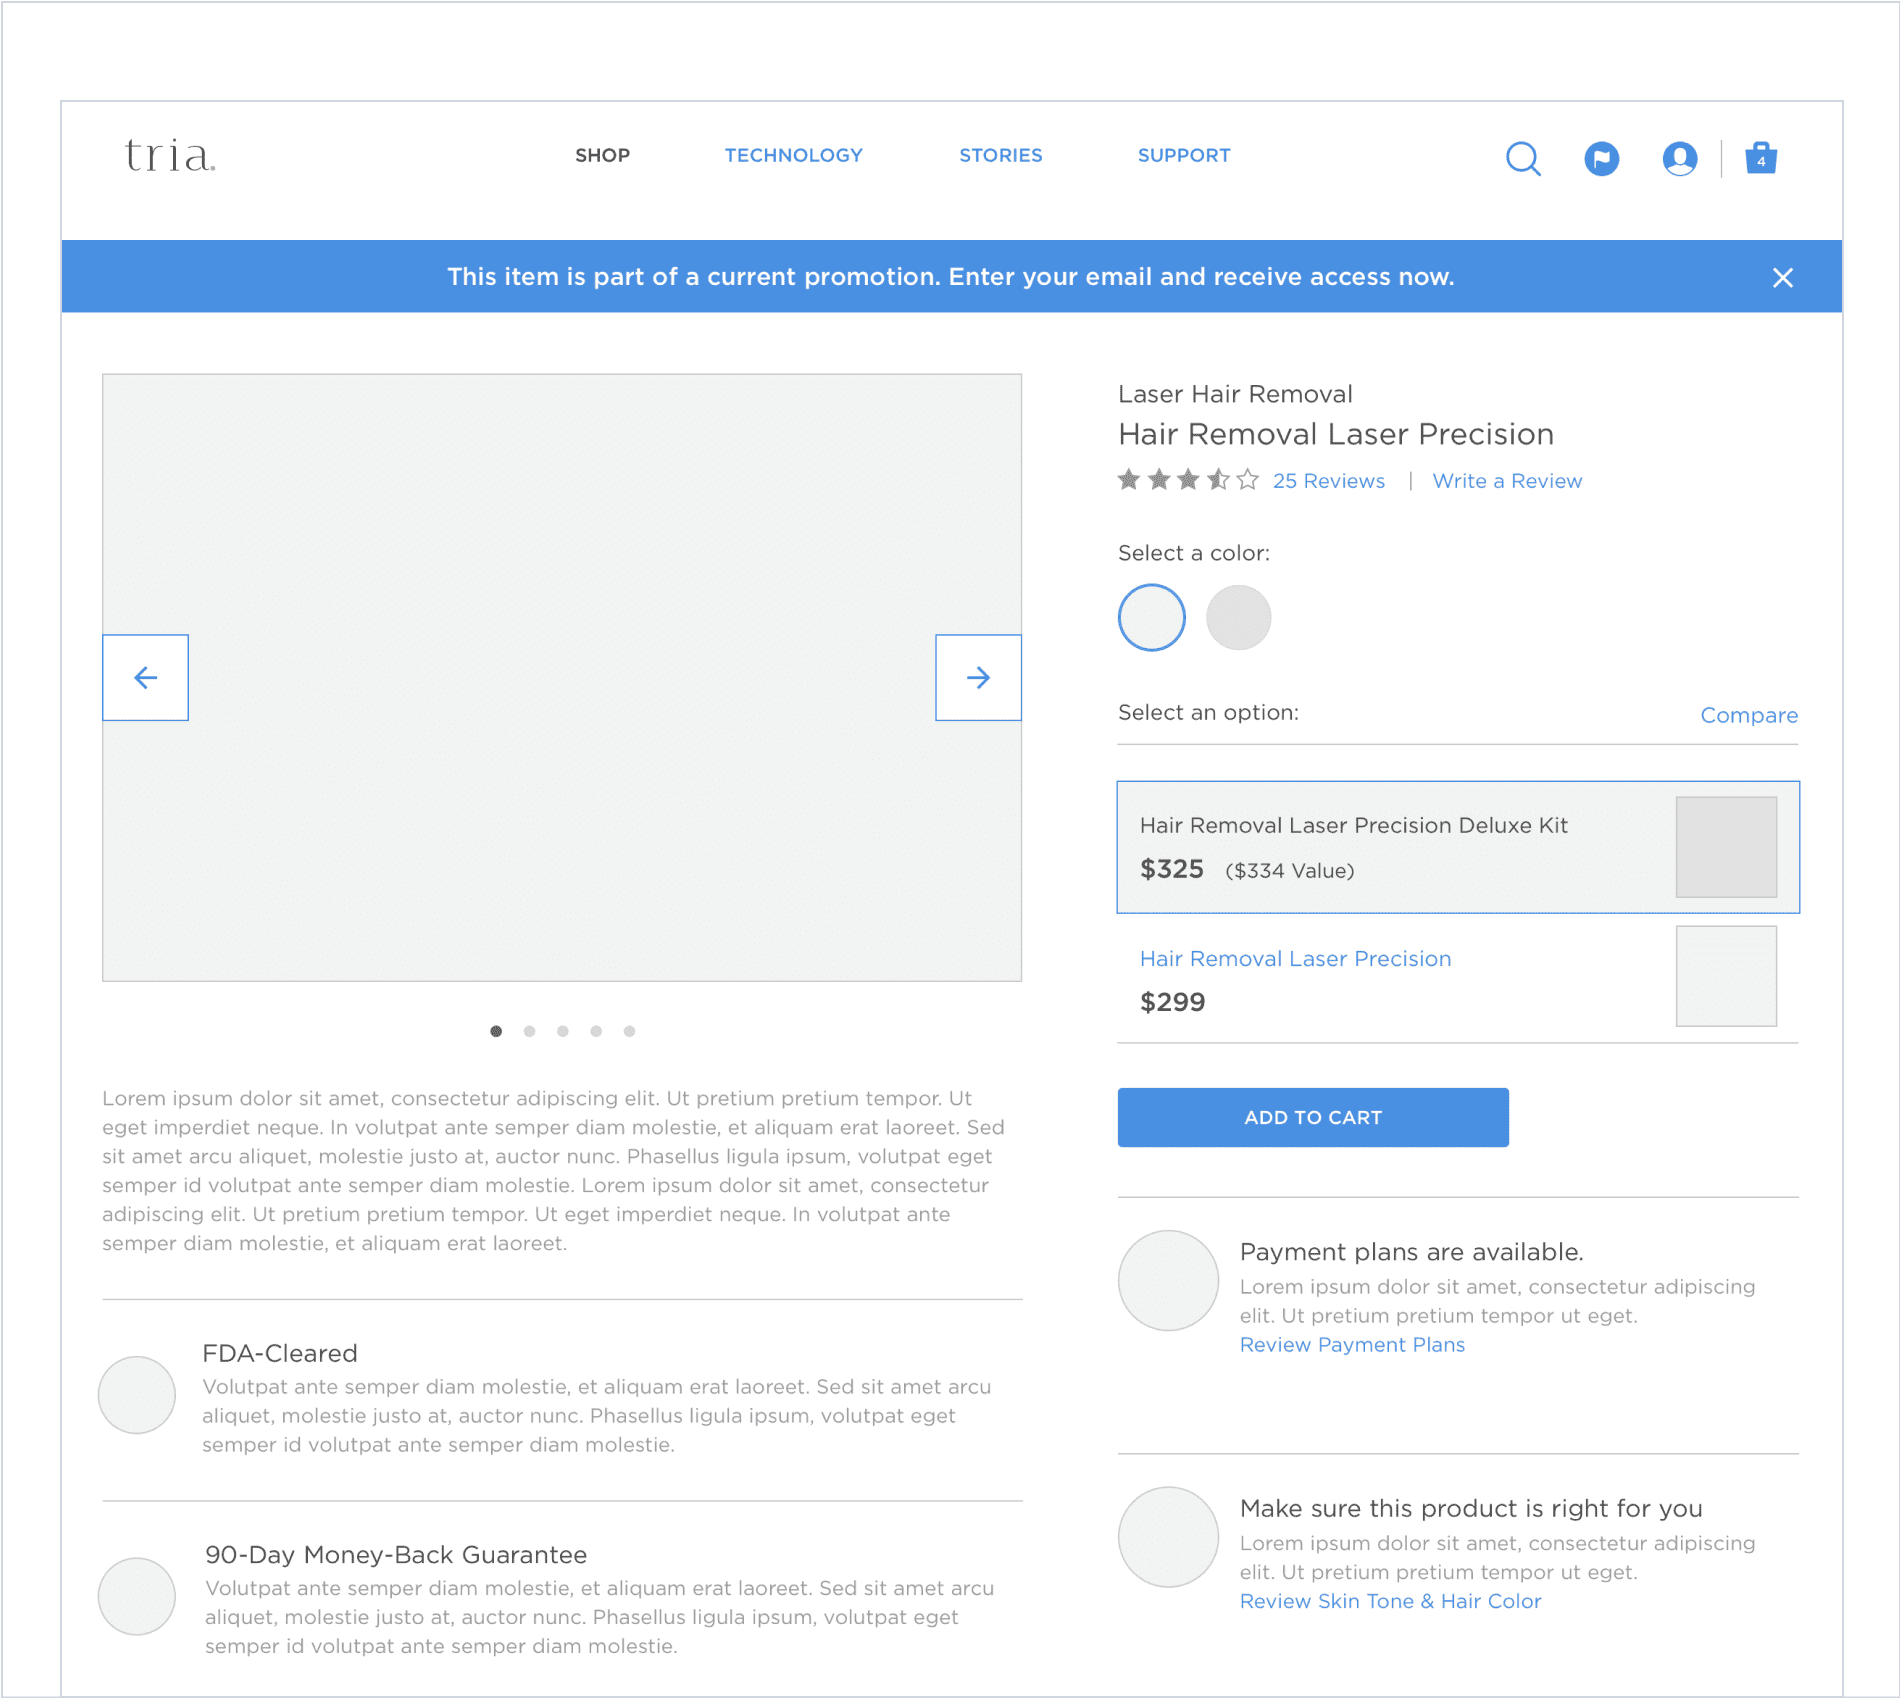Open the search magnifier icon
This screenshot has height=1698, width=1900.
coord(1523,158)
